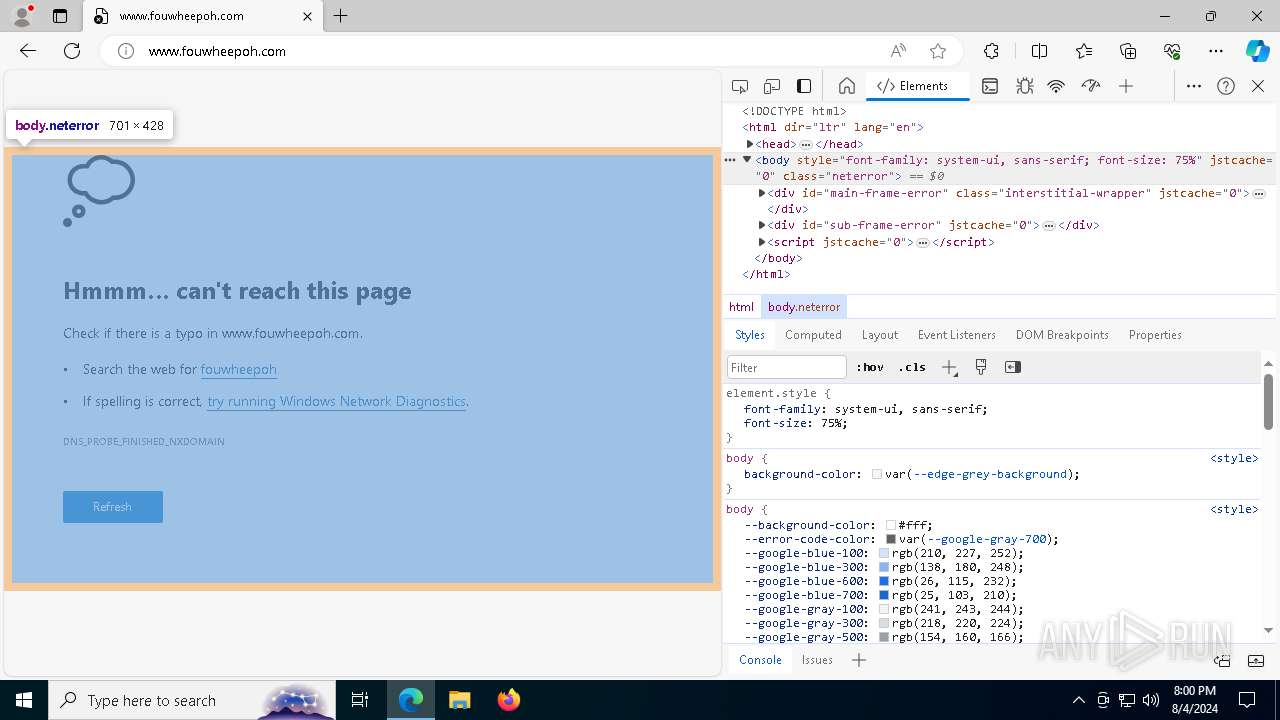Click try running Windows Network Diagnostics link
The width and height of the screenshot is (1280, 720).
[337, 401]
